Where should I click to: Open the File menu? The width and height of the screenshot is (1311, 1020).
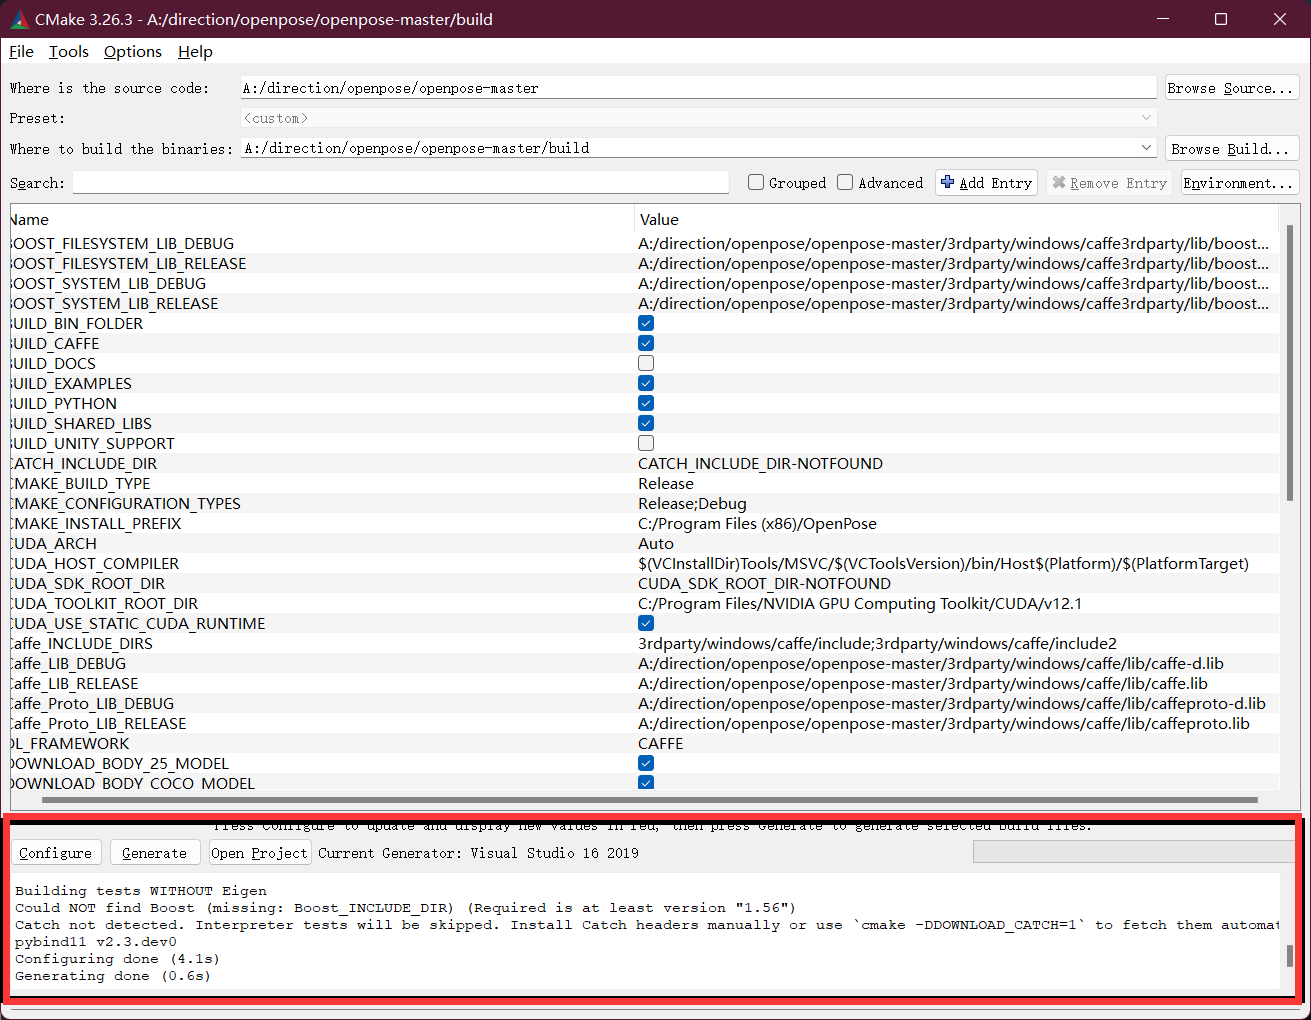click(x=21, y=52)
